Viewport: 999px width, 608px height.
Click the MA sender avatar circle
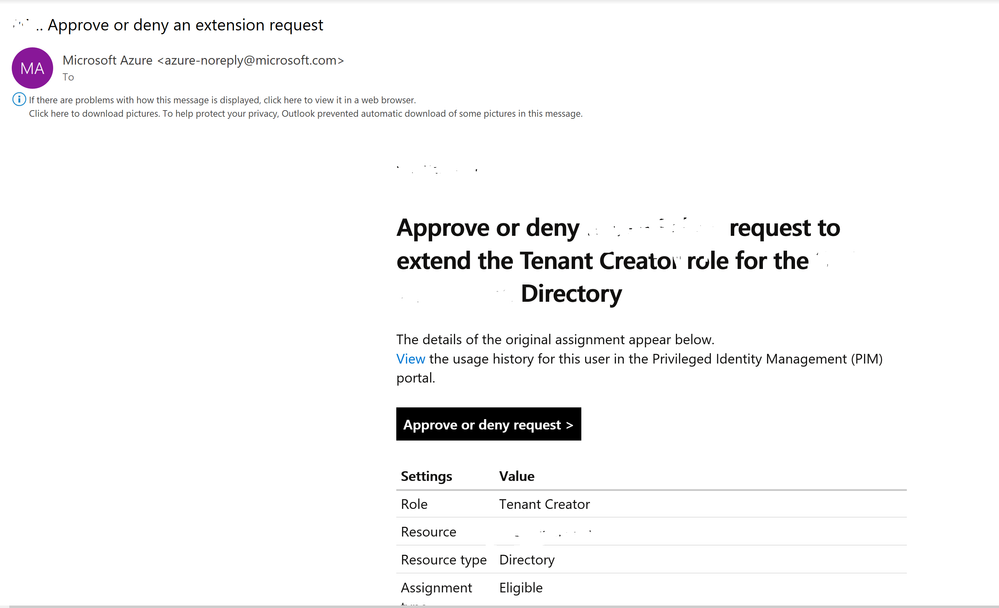[x=32, y=68]
